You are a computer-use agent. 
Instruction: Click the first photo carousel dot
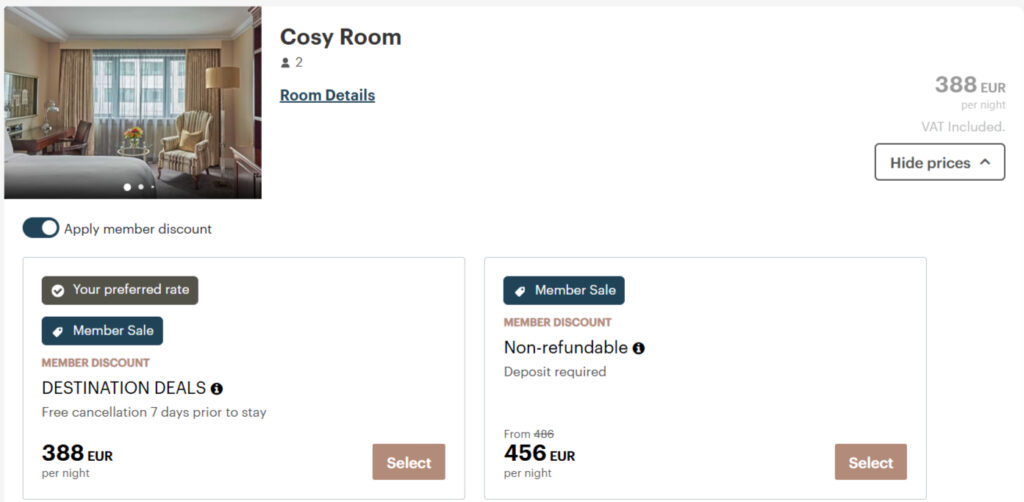tap(127, 187)
